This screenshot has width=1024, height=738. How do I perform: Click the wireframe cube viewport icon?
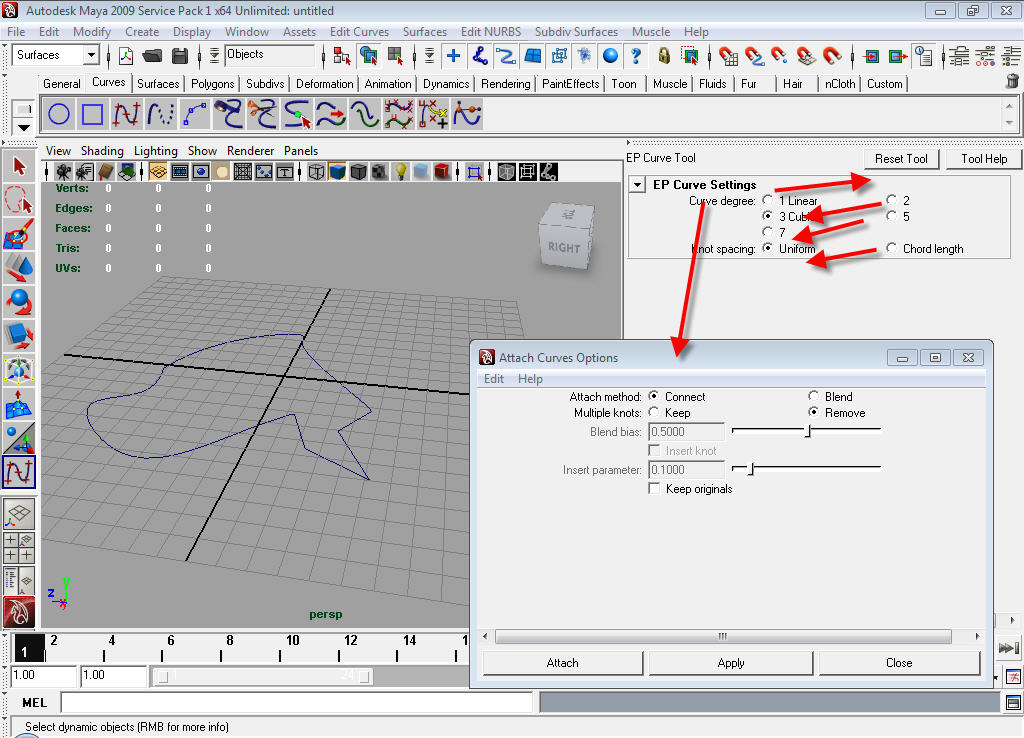point(316,172)
